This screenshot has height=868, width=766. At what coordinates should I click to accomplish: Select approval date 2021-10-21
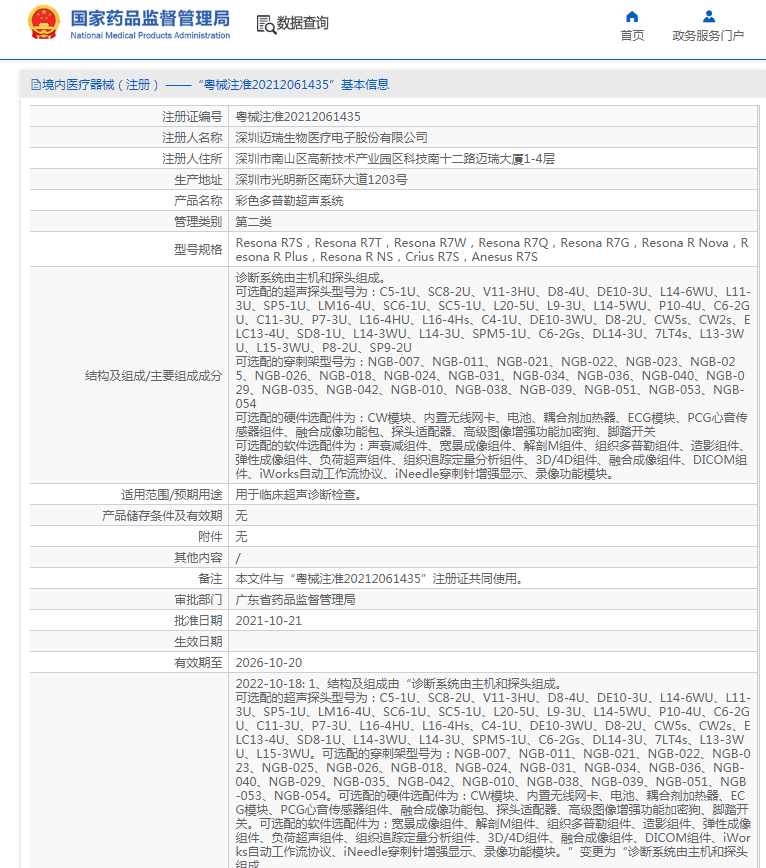point(269,621)
